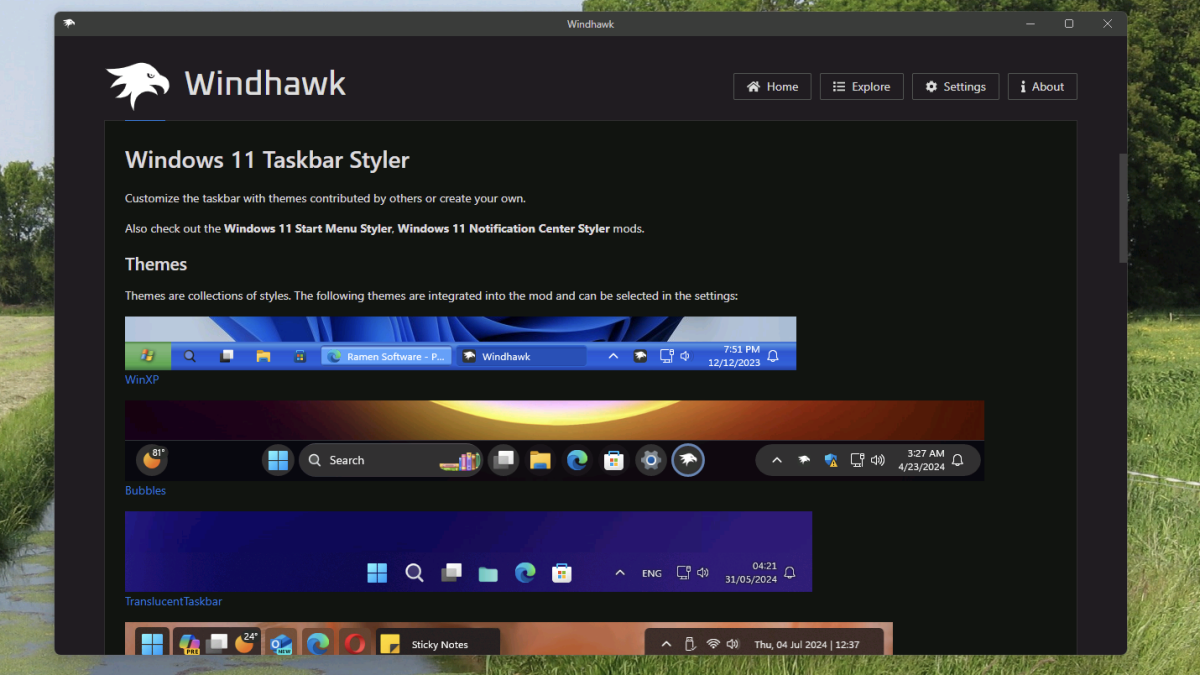Open Windows 11 Notification Center Styler link
The width and height of the screenshot is (1200, 675).
(x=503, y=229)
